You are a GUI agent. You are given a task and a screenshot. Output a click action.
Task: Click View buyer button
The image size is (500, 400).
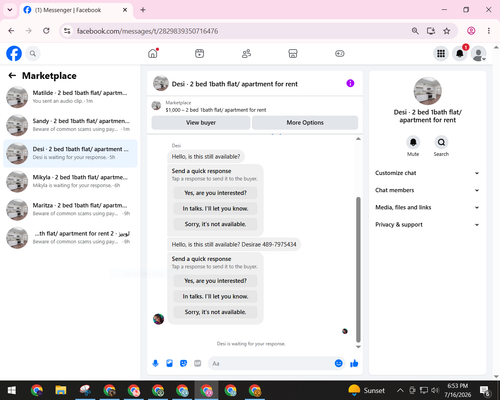(x=201, y=123)
